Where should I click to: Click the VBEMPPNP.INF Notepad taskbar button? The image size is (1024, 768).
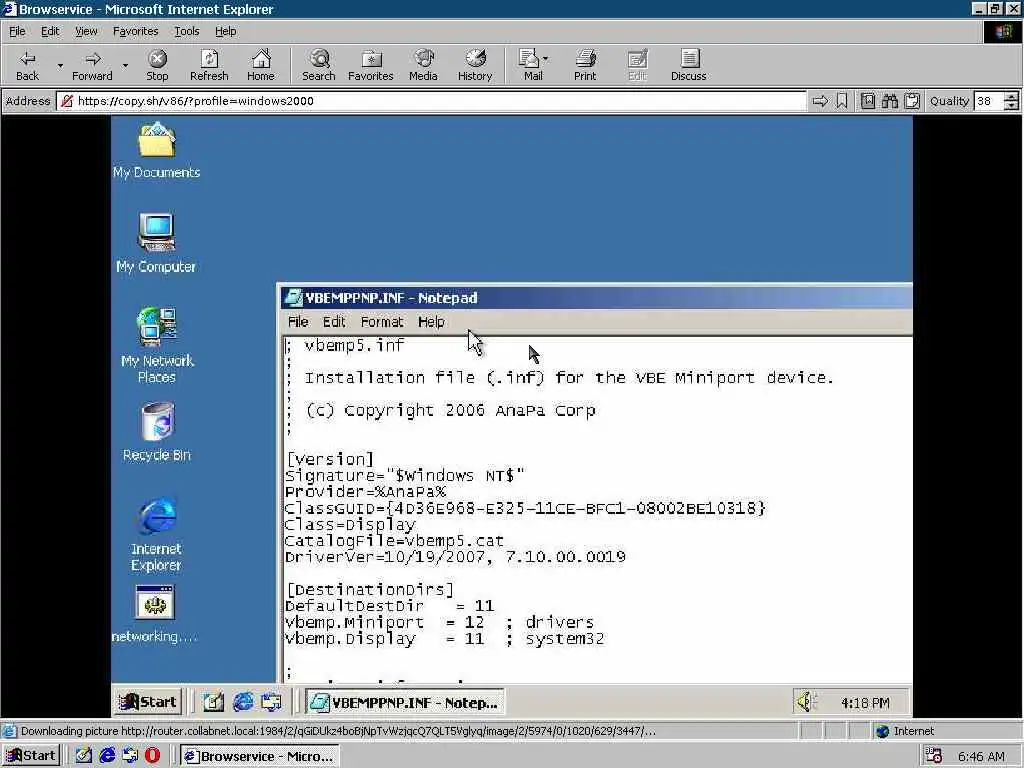pyautogui.click(x=405, y=703)
